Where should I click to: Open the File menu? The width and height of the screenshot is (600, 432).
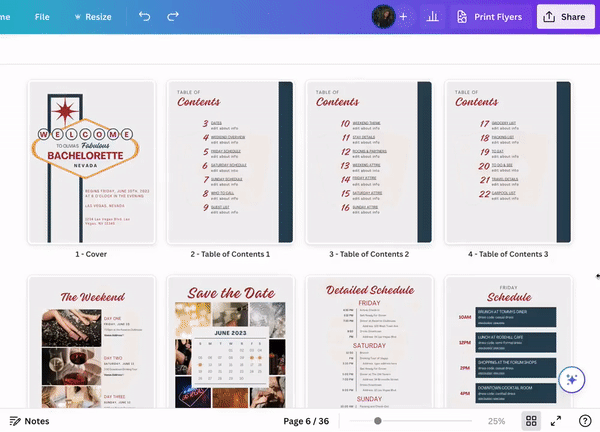click(x=42, y=17)
